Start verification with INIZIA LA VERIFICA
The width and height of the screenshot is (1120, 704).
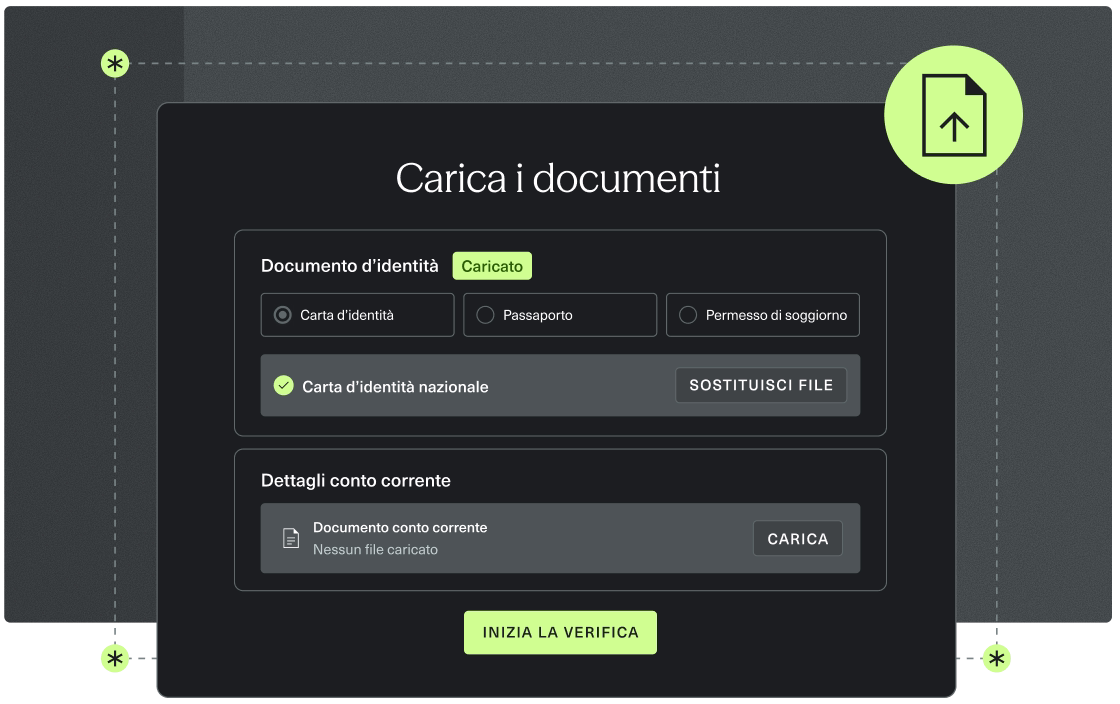[x=560, y=633]
